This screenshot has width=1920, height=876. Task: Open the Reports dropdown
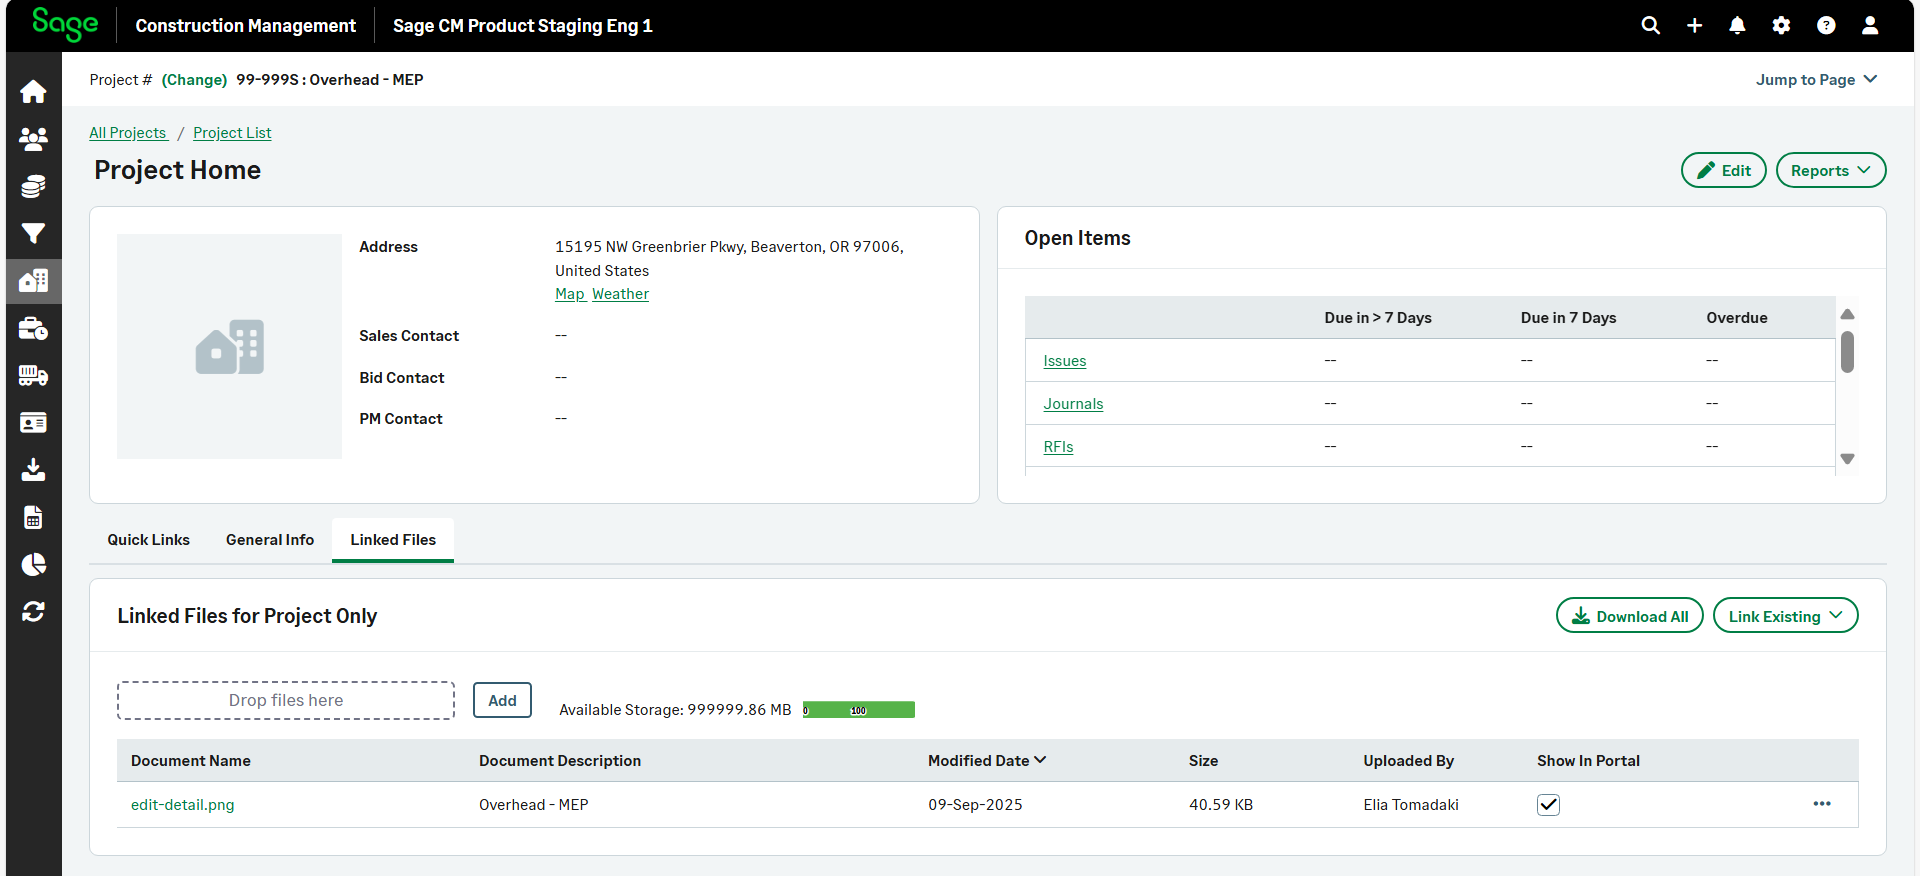(1830, 171)
